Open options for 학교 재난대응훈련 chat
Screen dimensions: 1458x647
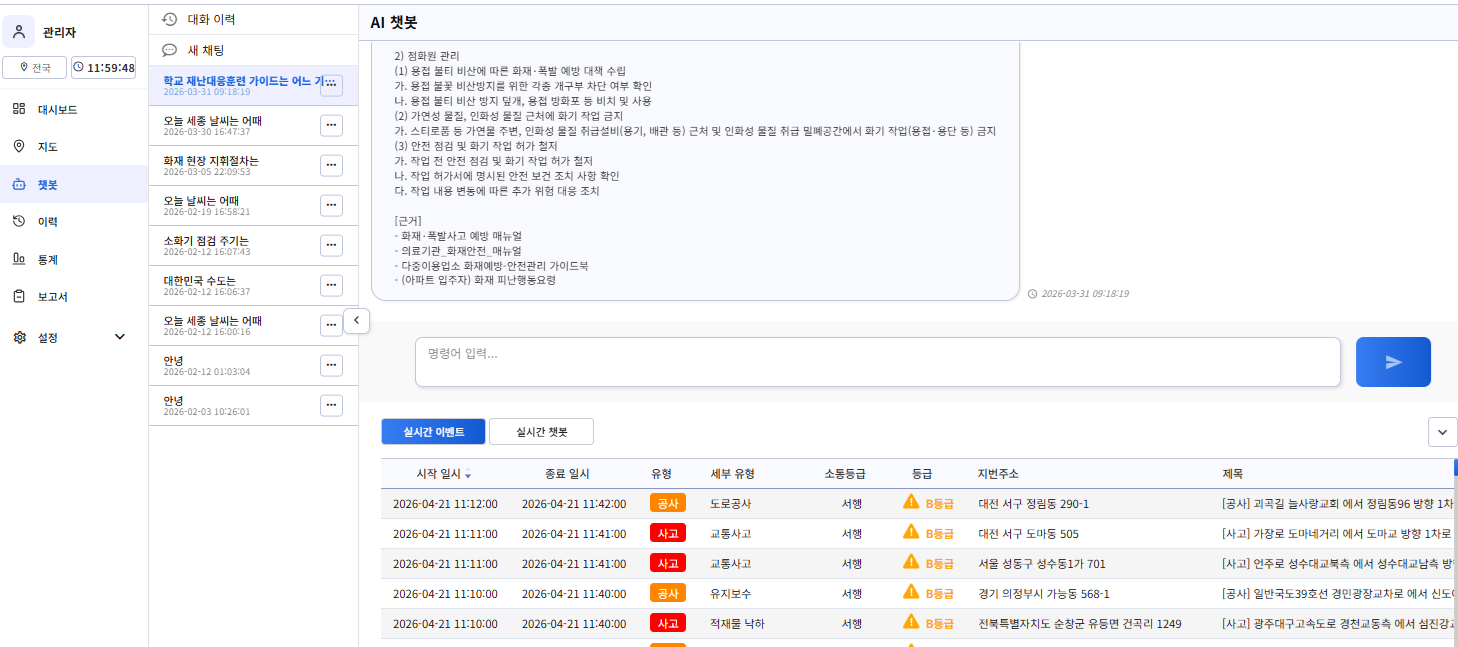pos(332,85)
